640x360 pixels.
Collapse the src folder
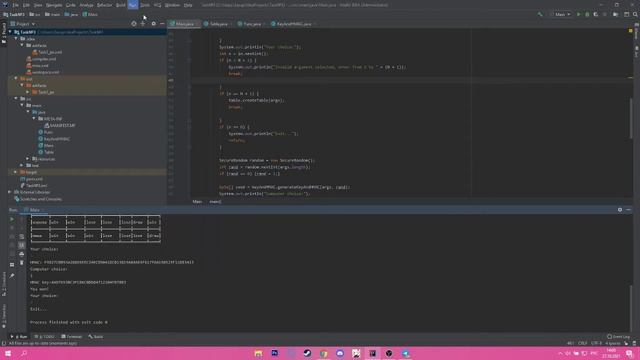coord(16,98)
